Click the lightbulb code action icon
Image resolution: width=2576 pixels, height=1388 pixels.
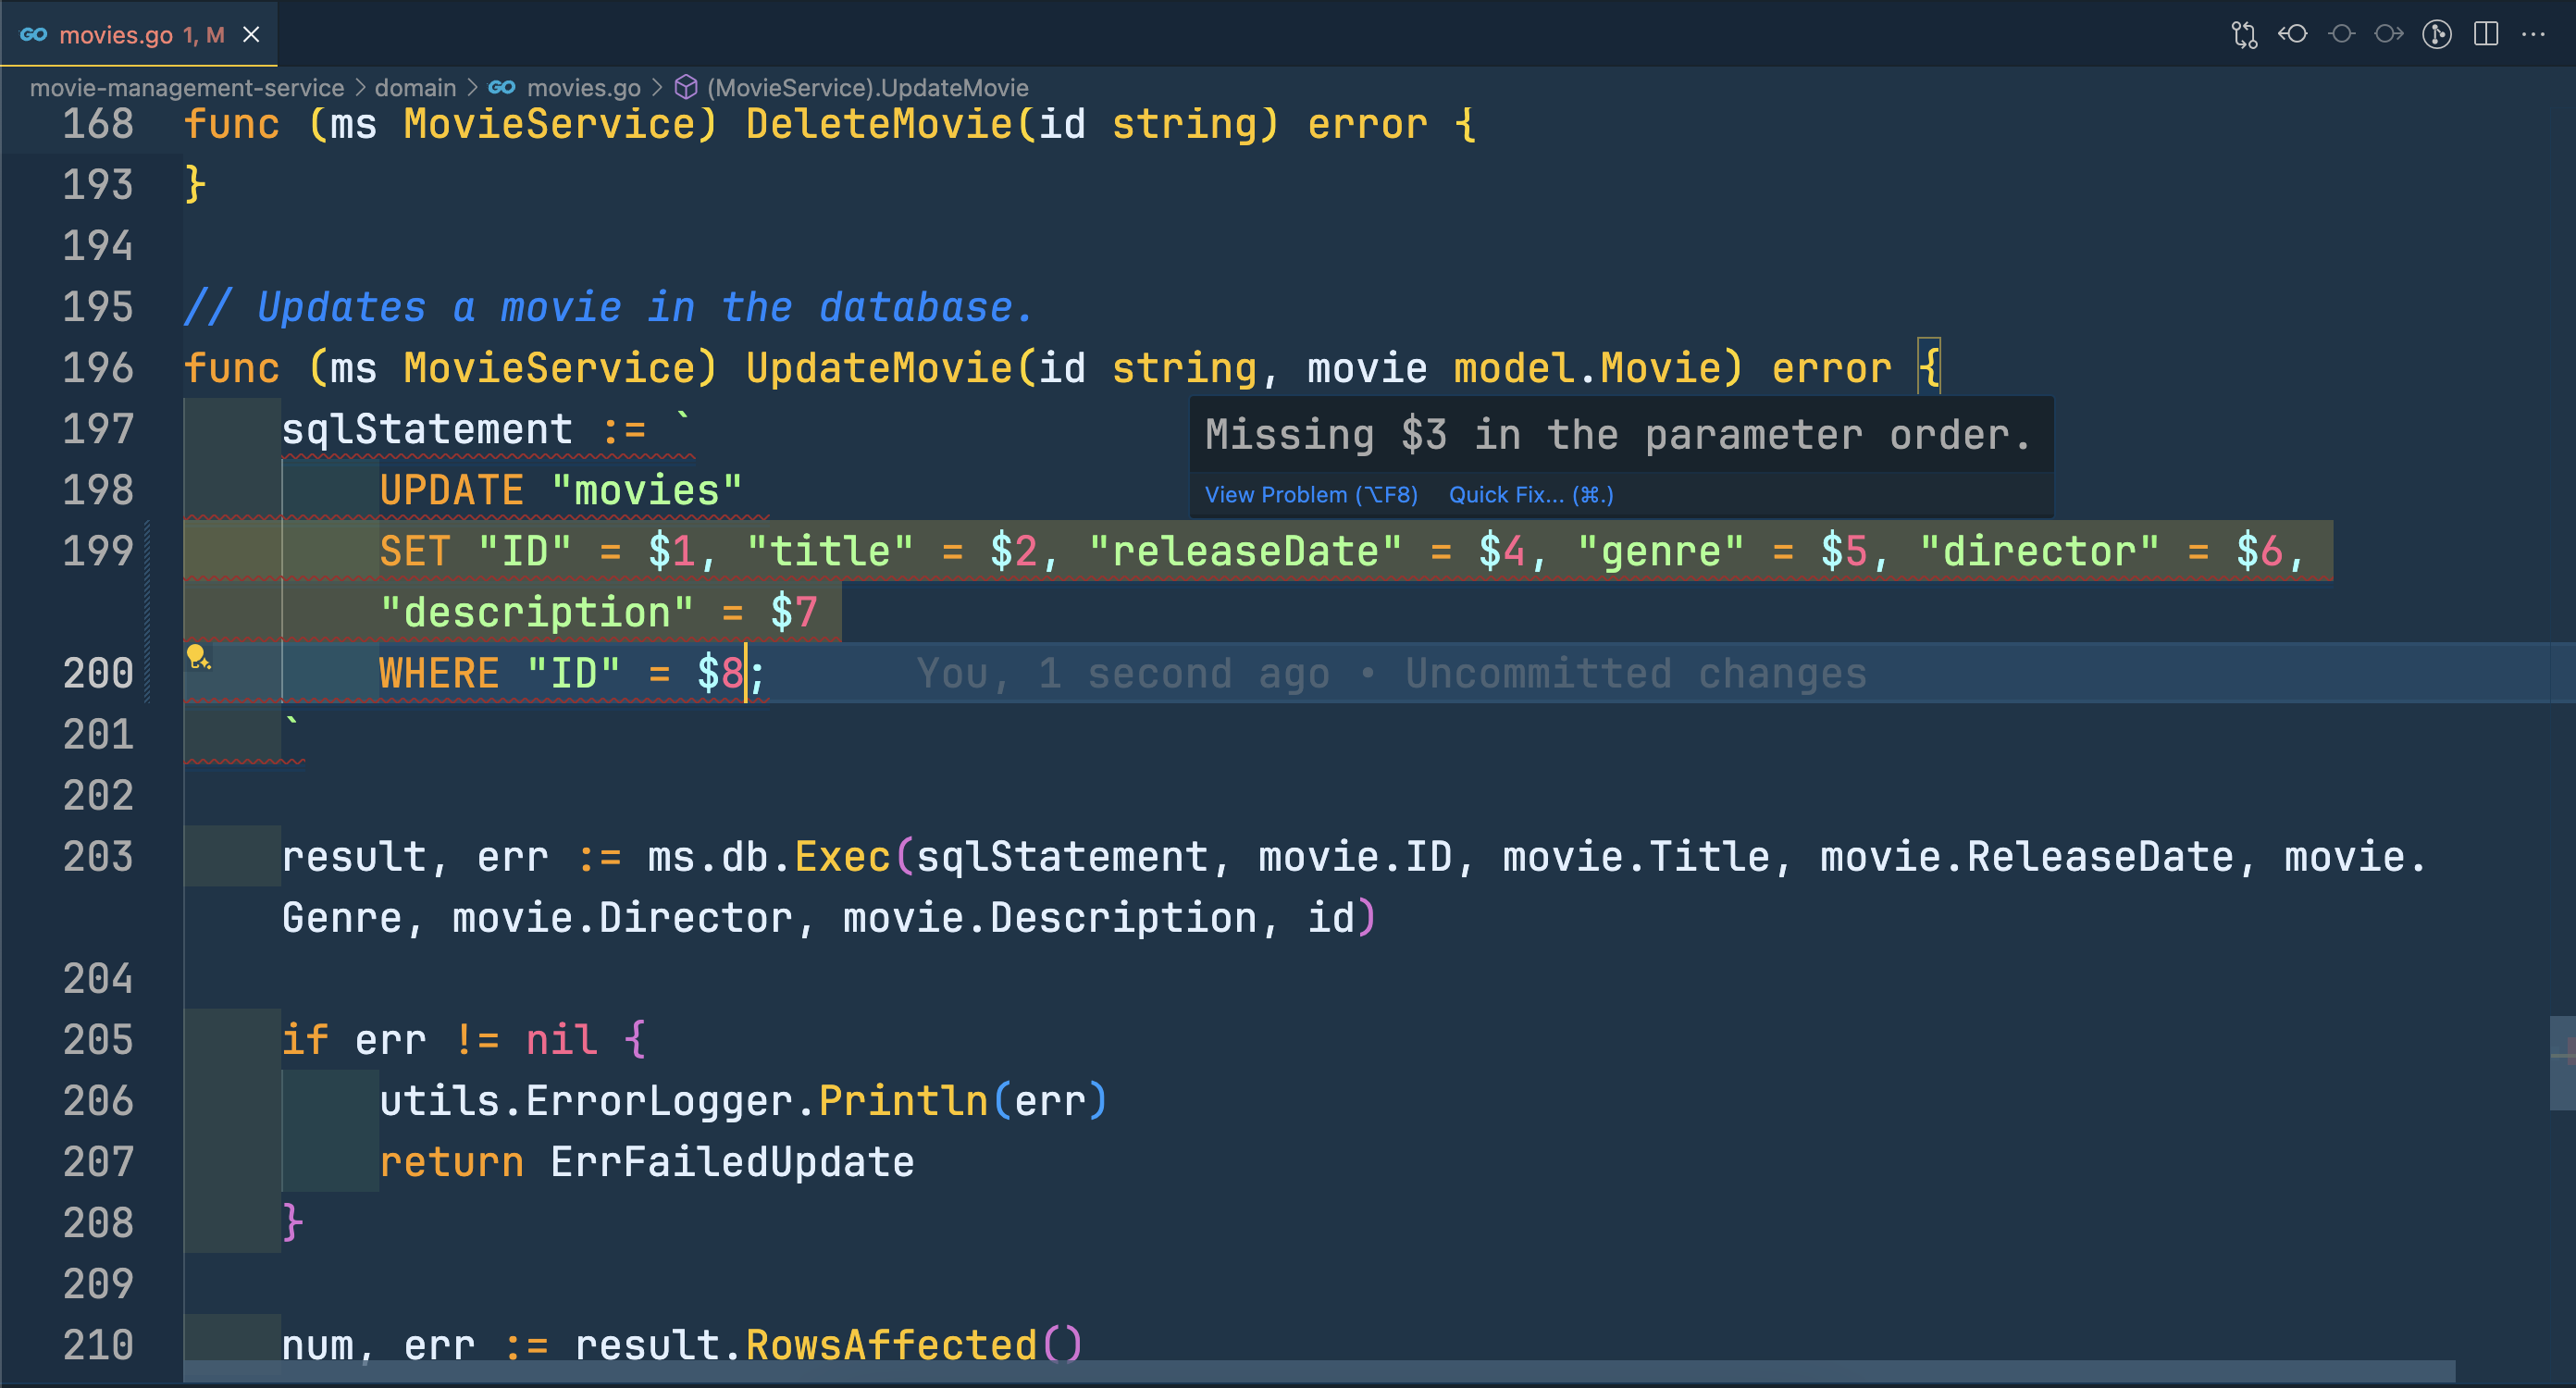[197, 657]
